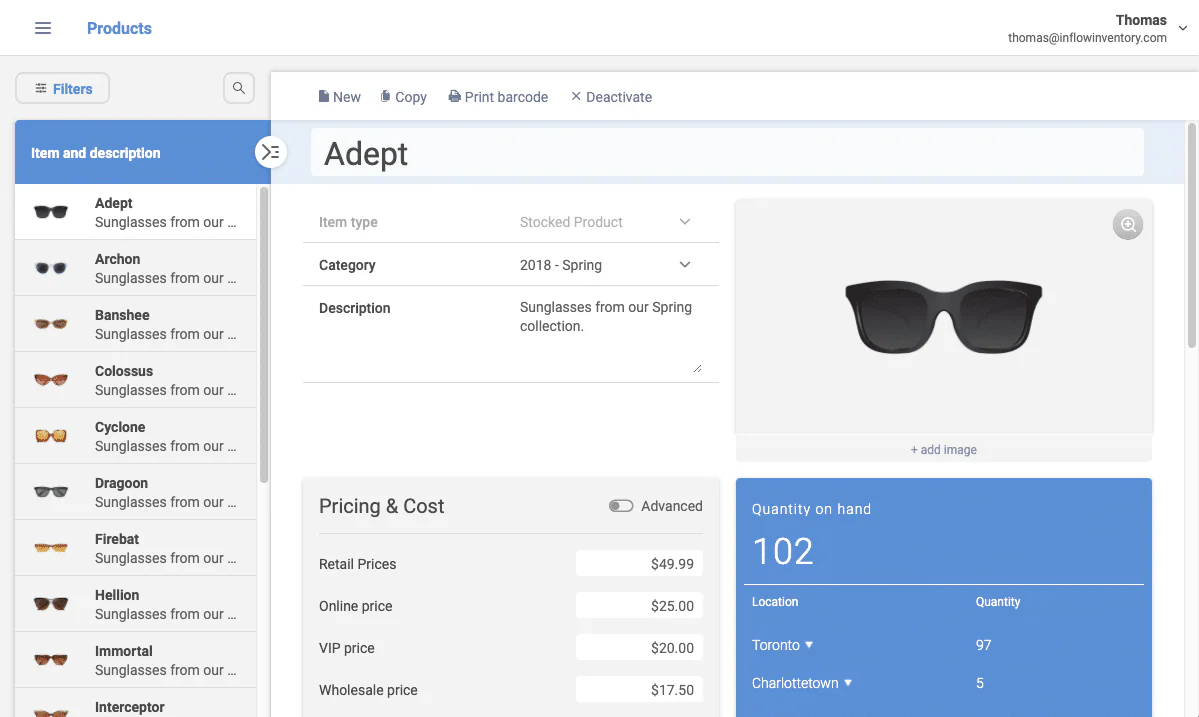Zoom the product image with magnifier
Viewport: 1199px width, 717px height.
[1127, 225]
